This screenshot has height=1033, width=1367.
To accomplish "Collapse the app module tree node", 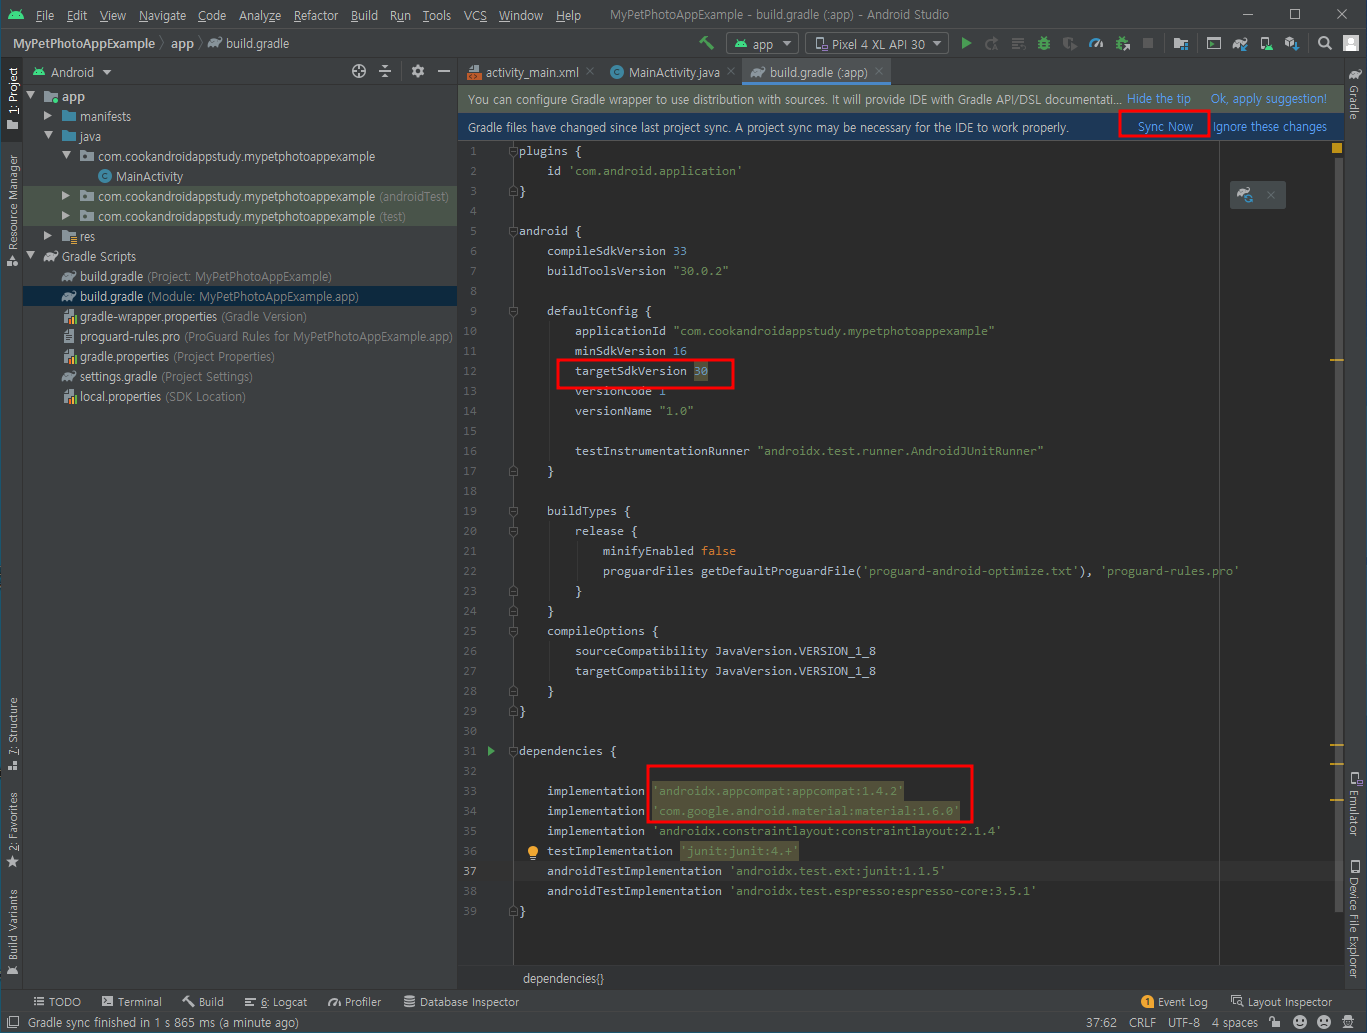I will (x=31, y=96).
